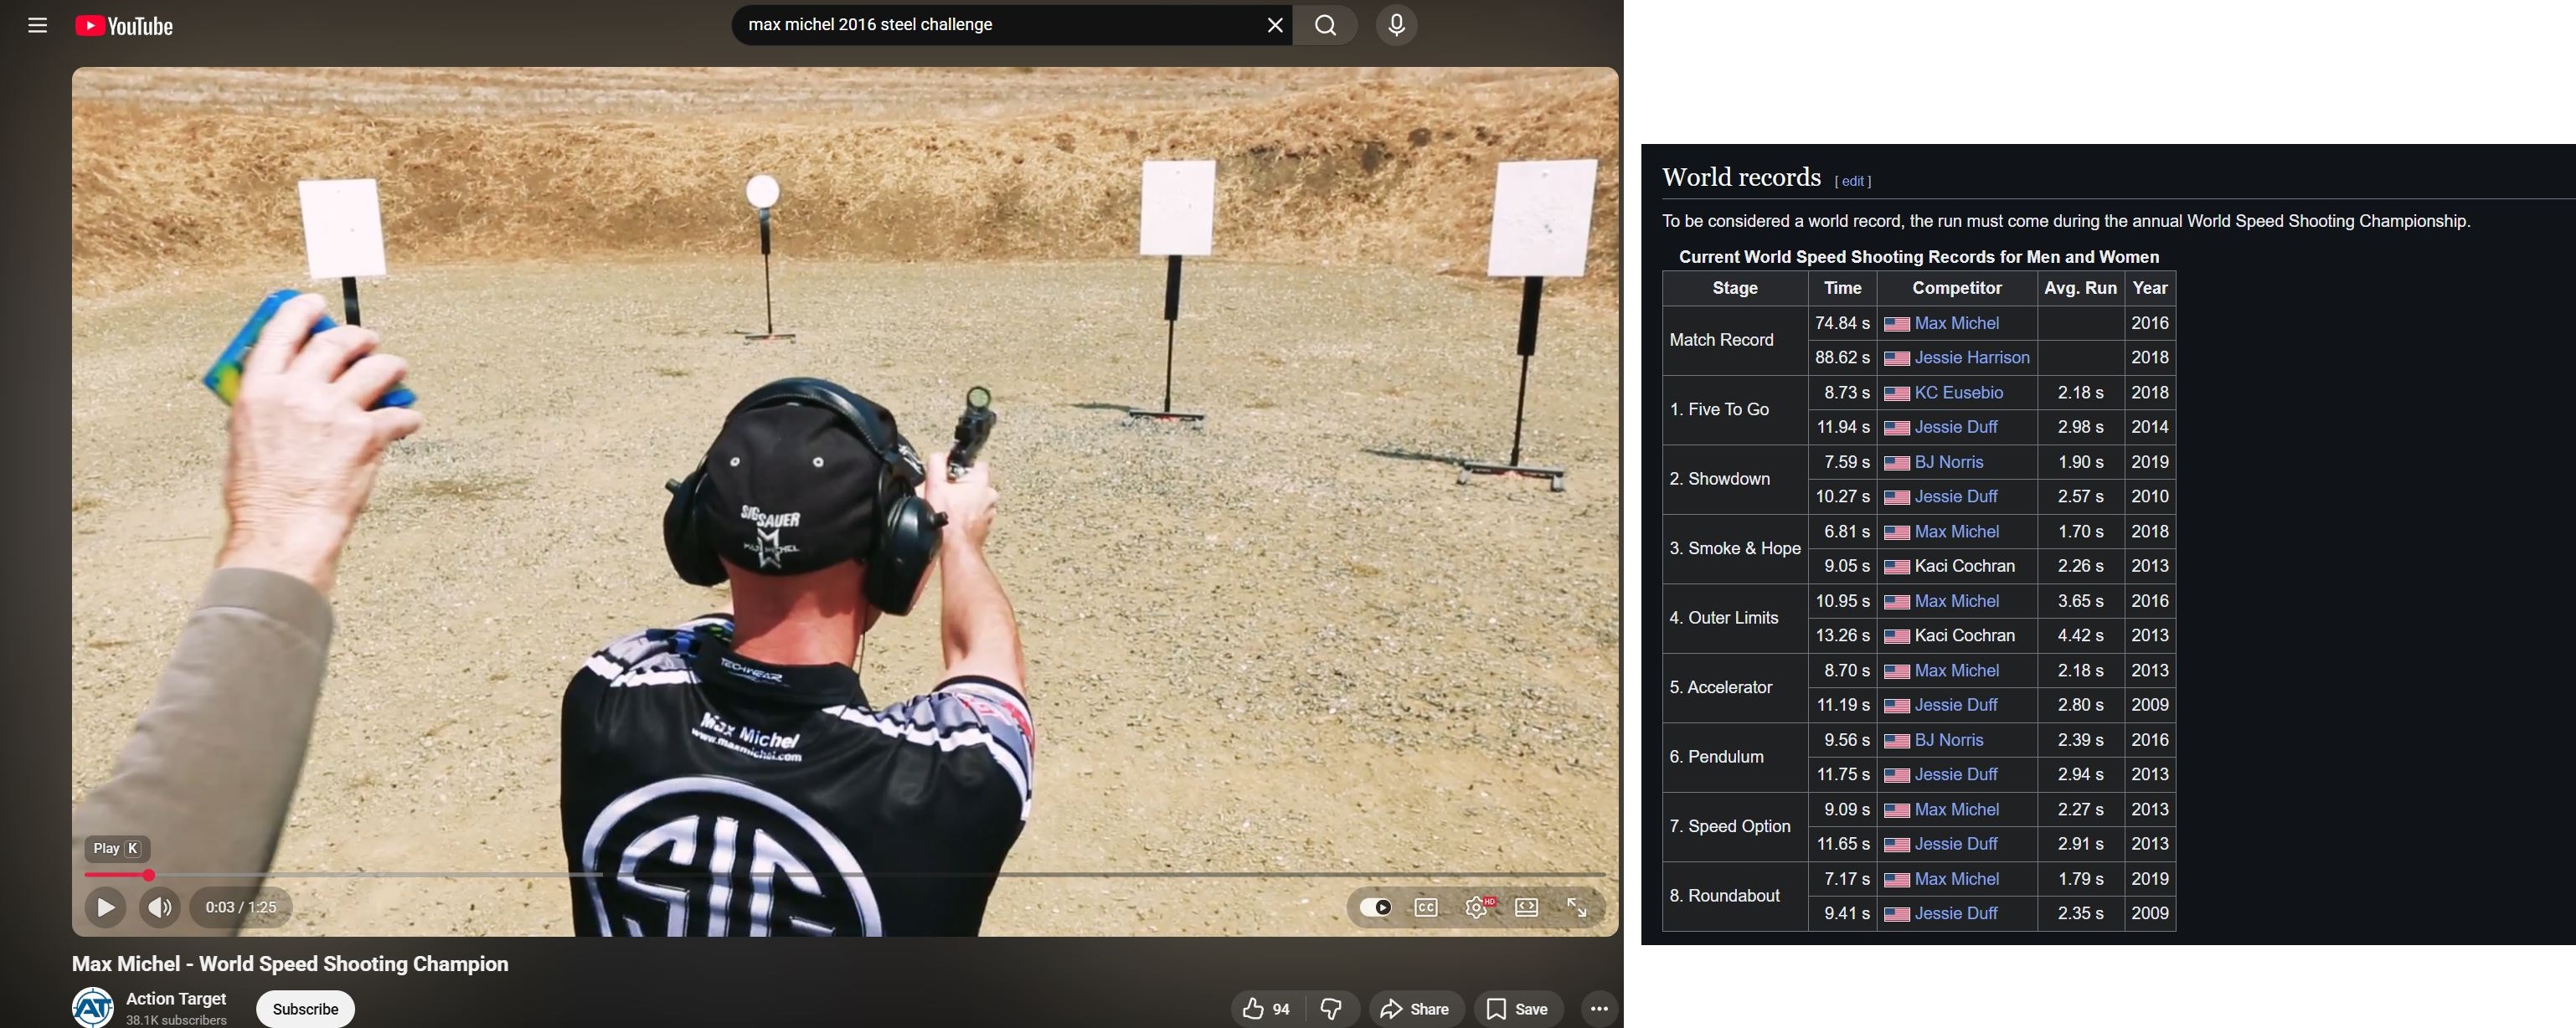The image size is (2576, 1028).
Task: Toggle the autoplay switch
Action: [1376, 907]
